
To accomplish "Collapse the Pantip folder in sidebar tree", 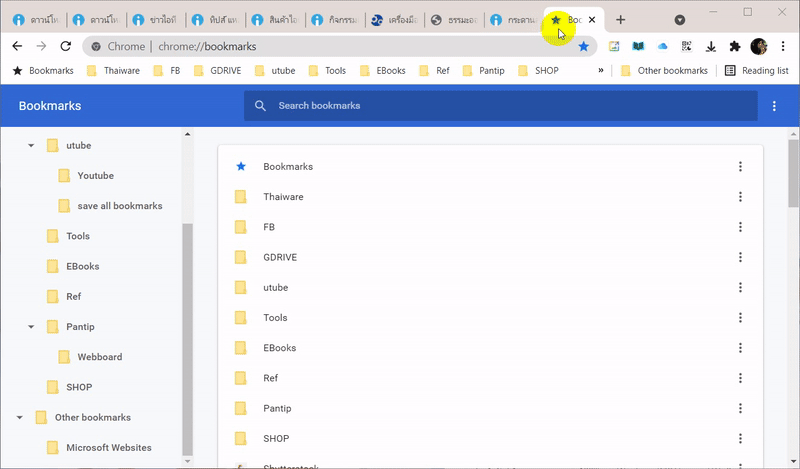I will tap(31, 327).
